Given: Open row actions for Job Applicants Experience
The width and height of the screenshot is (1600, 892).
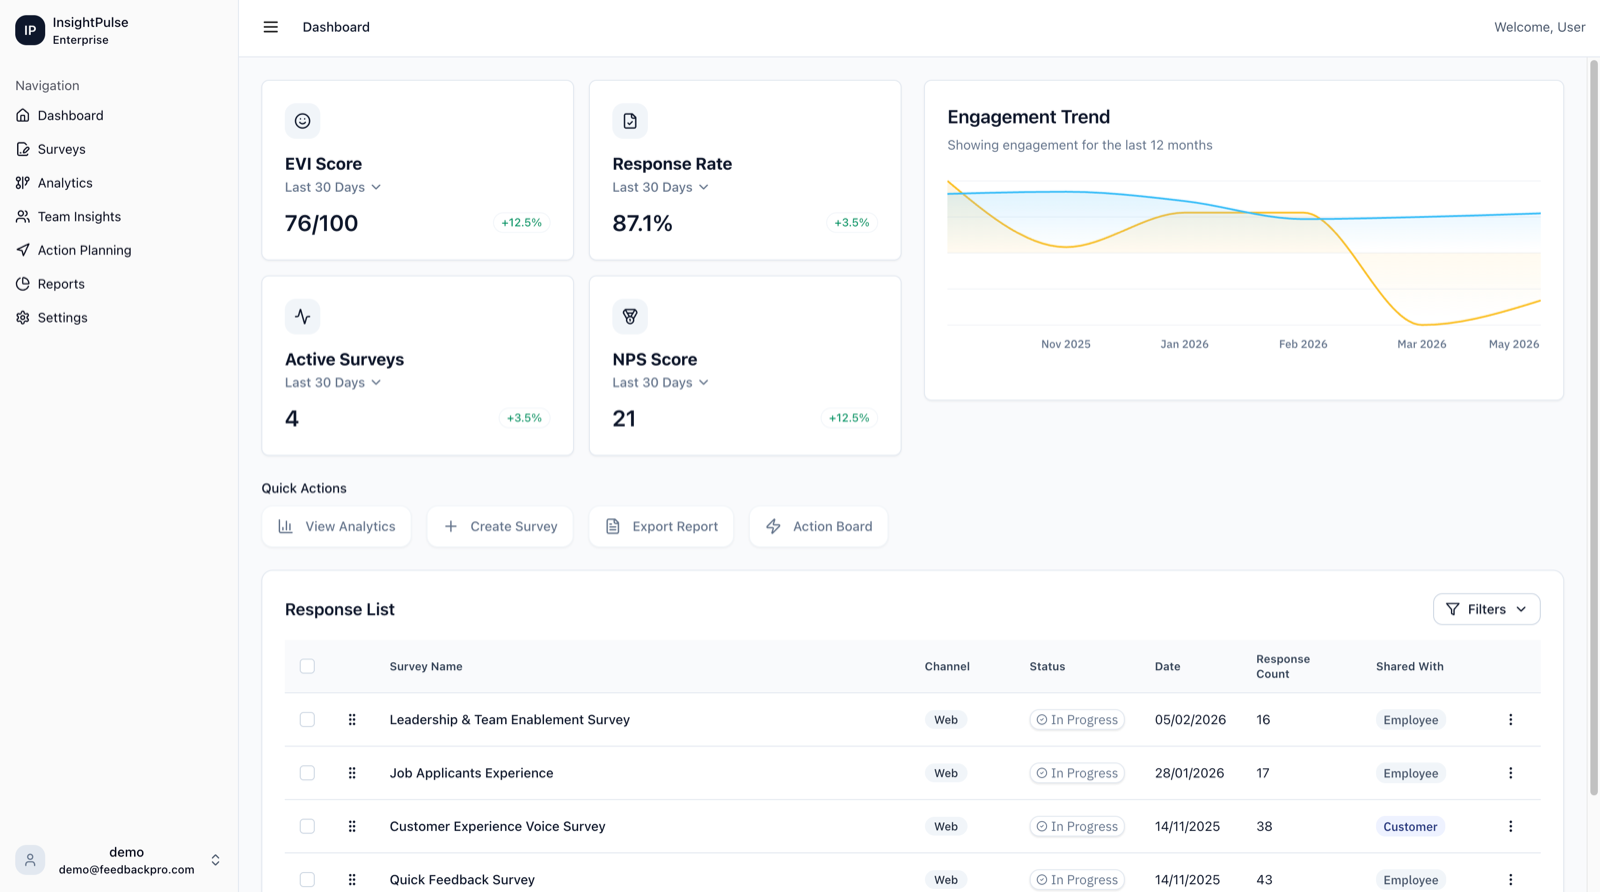Looking at the screenshot, I should coord(1510,773).
